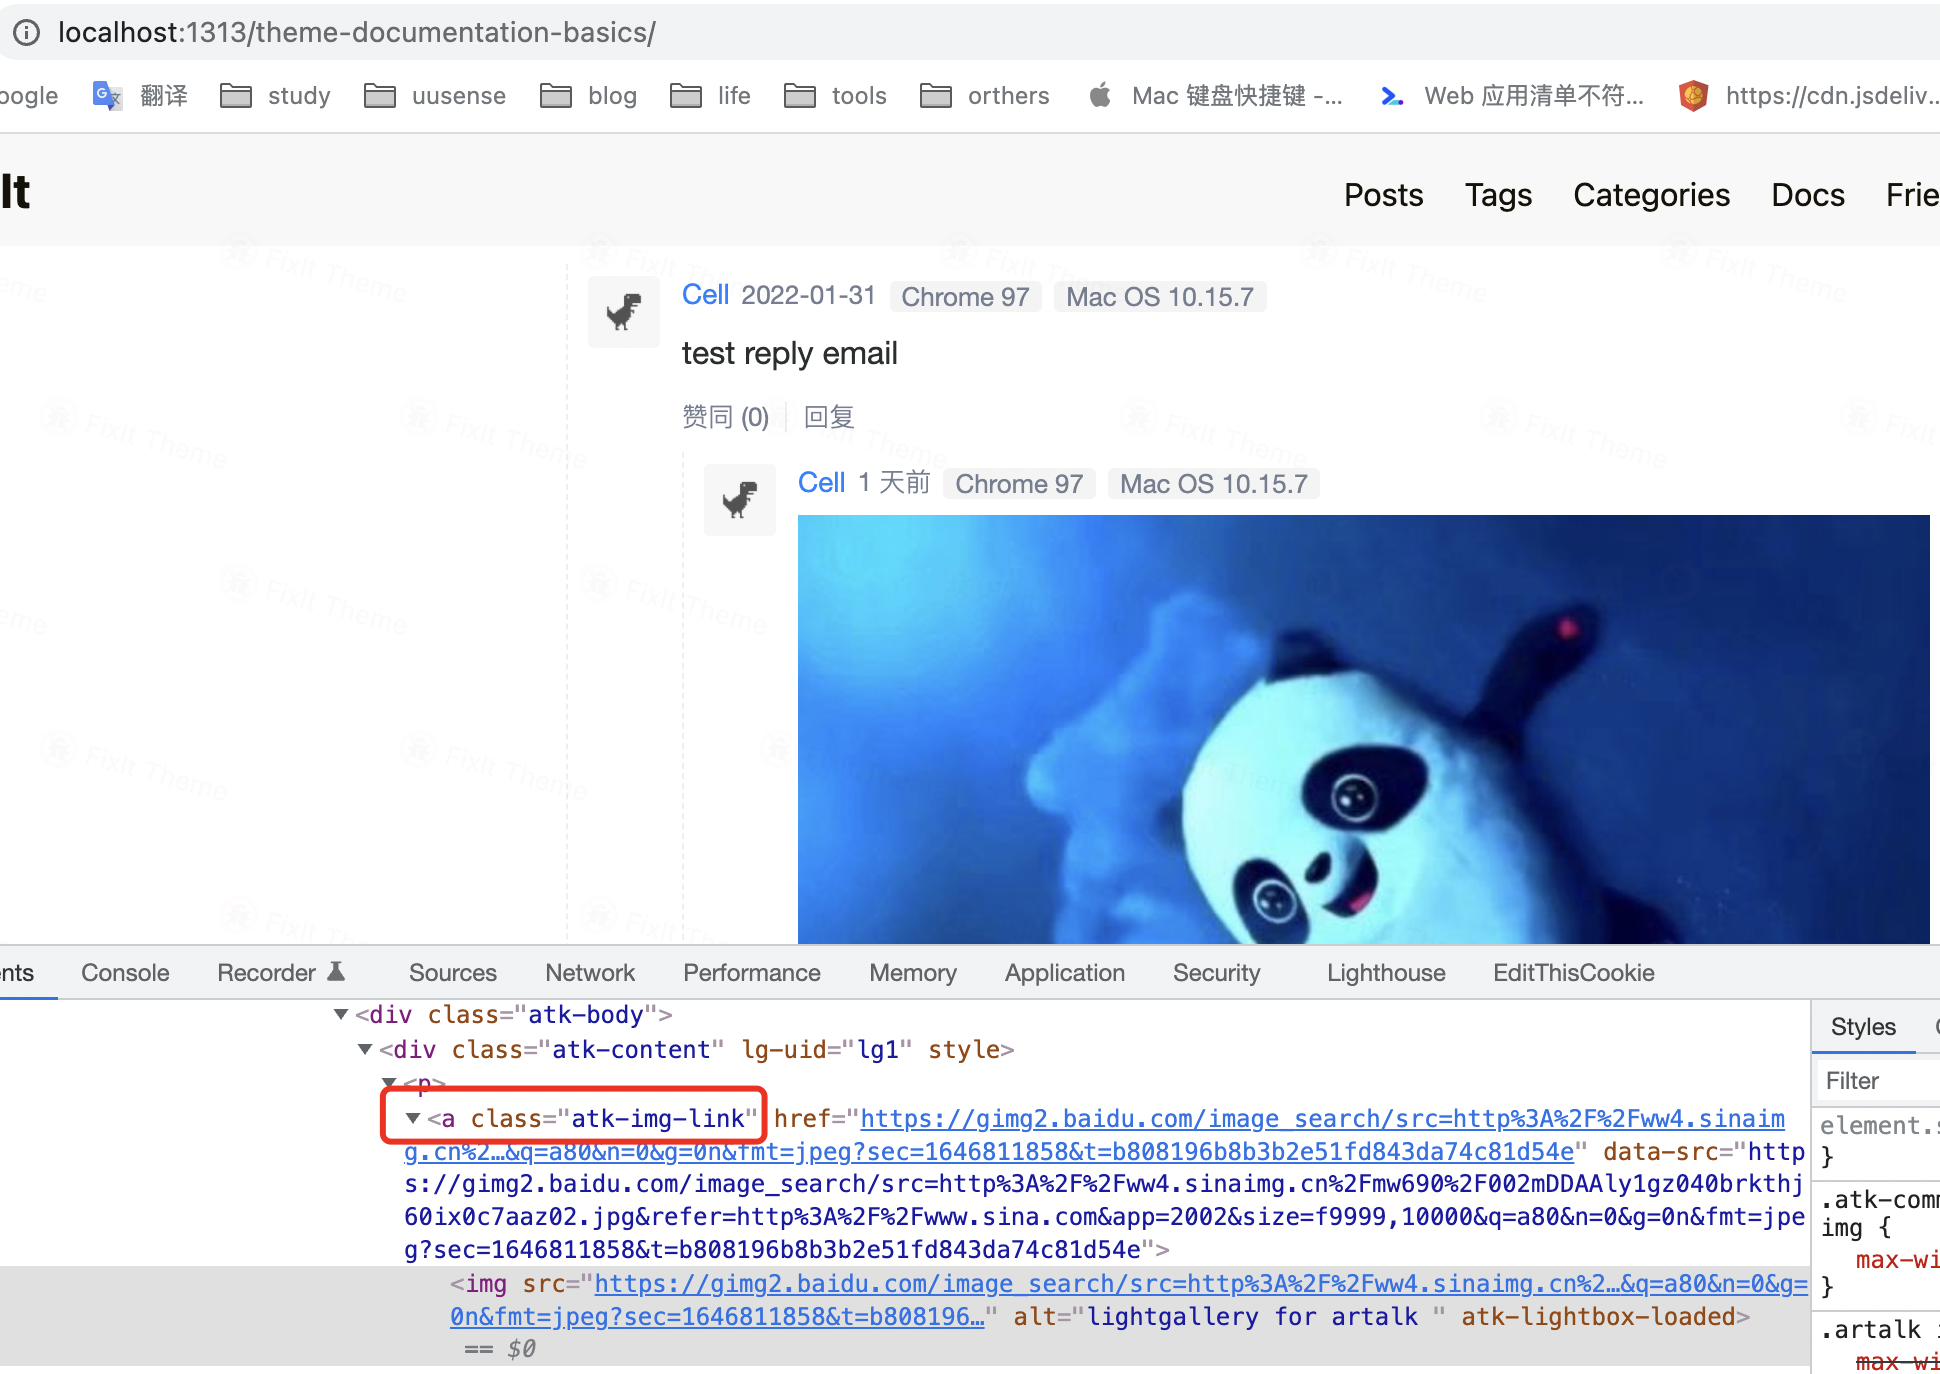
Task: Collapse the atk-body div in Elements tree
Action: (x=340, y=1014)
